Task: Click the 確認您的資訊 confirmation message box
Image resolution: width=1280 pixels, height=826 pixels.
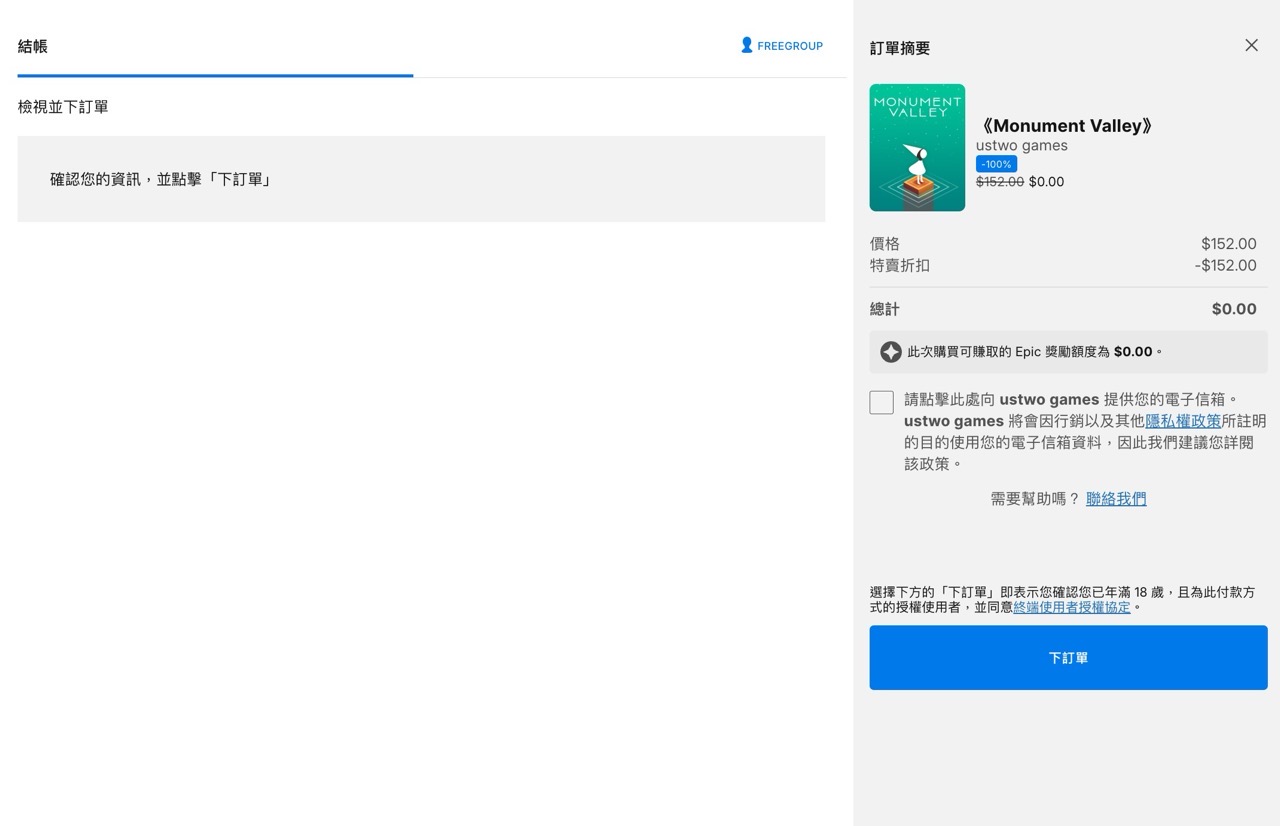Action: 421,179
